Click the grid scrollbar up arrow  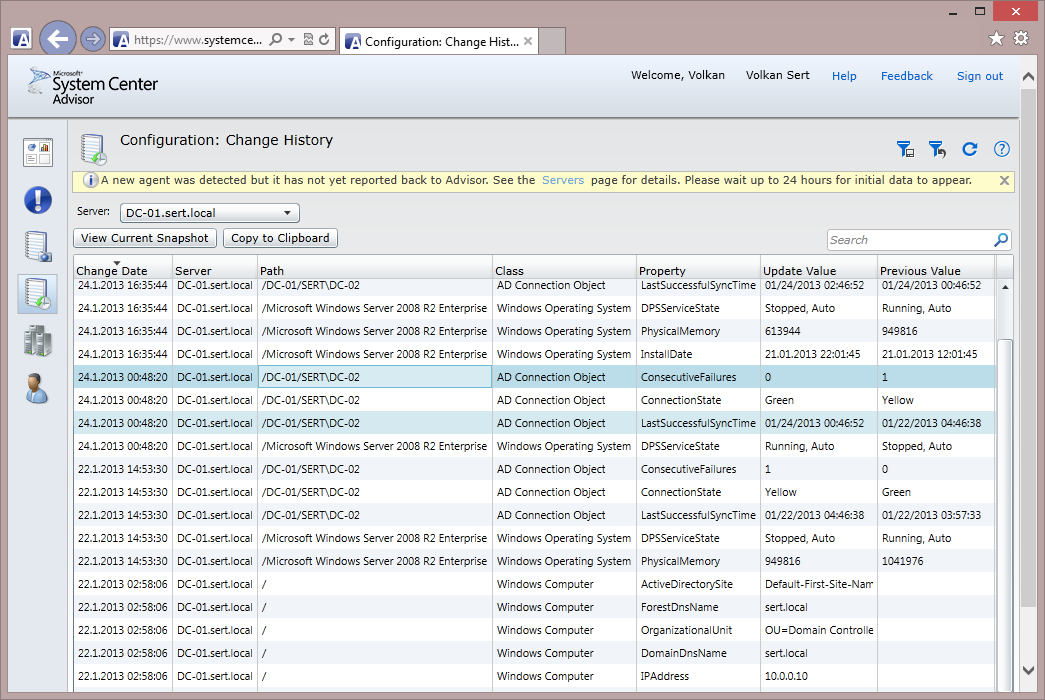click(x=1005, y=287)
